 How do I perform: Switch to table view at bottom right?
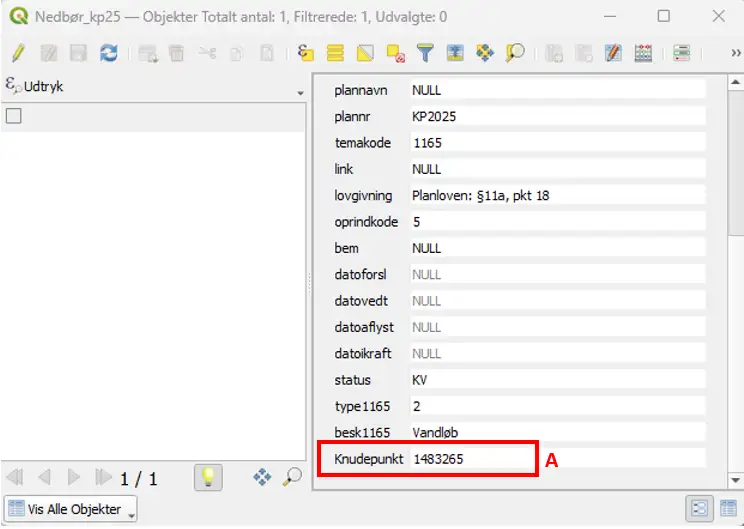pyautogui.click(x=727, y=508)
